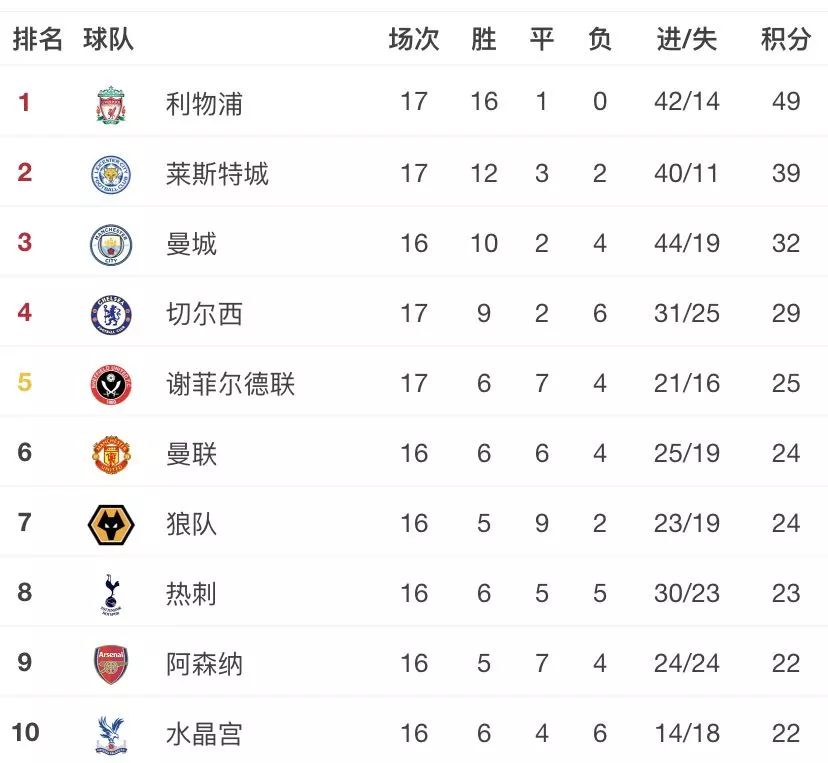Select 阿森纳 row's 22 points value

[x=786, y=663]
